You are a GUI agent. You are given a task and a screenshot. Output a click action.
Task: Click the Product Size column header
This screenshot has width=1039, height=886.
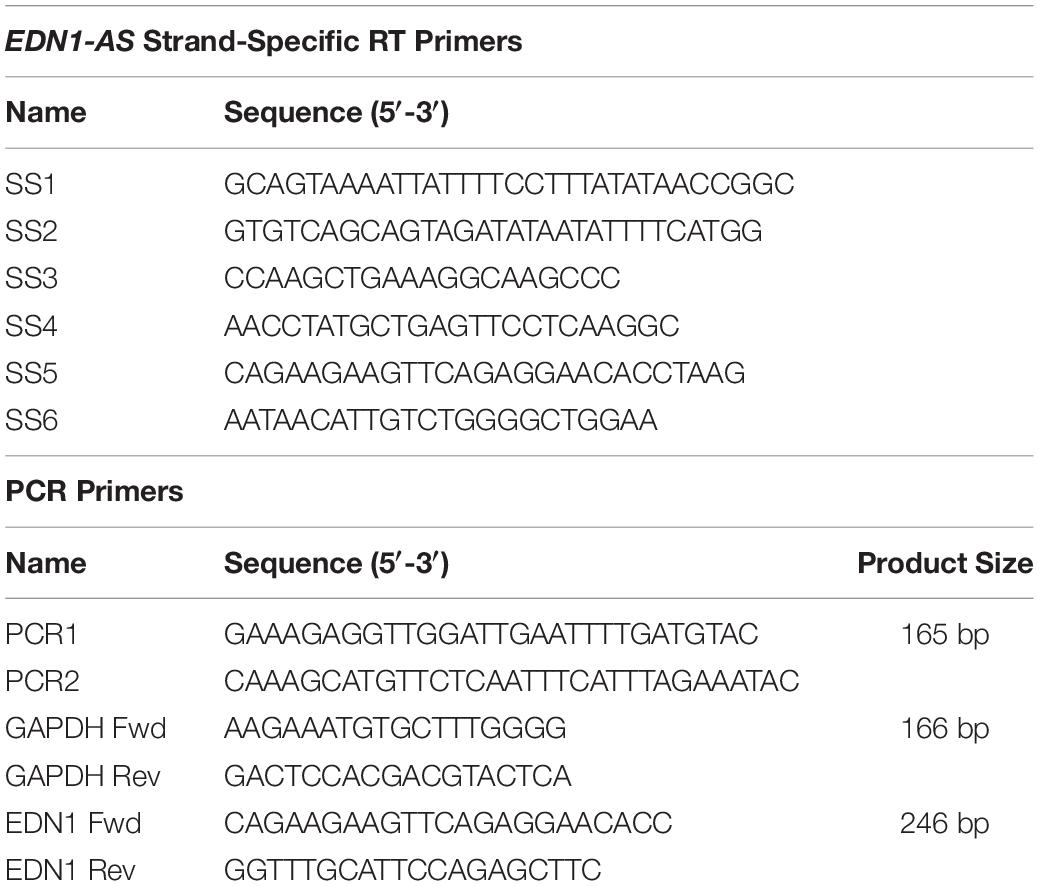click(945, 563)
